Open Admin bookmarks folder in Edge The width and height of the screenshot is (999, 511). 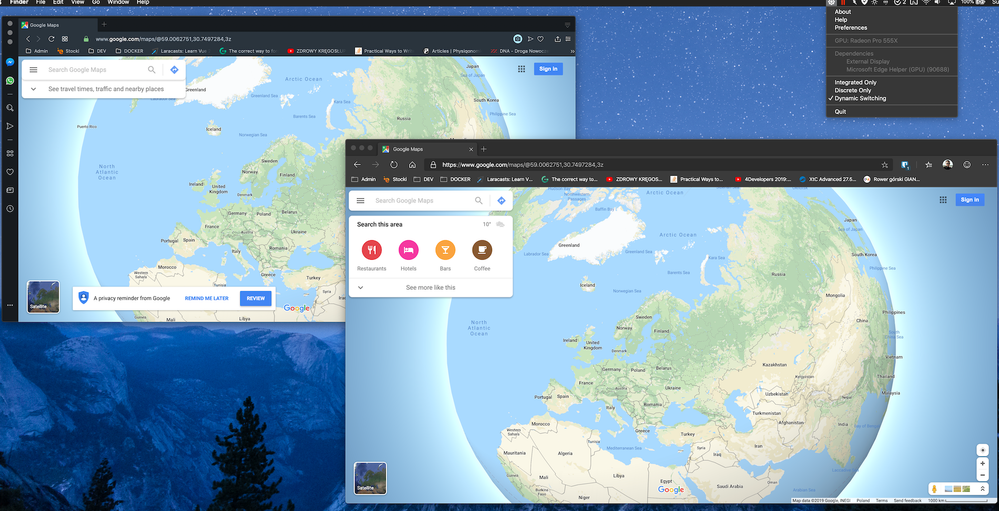click(364, 180)
